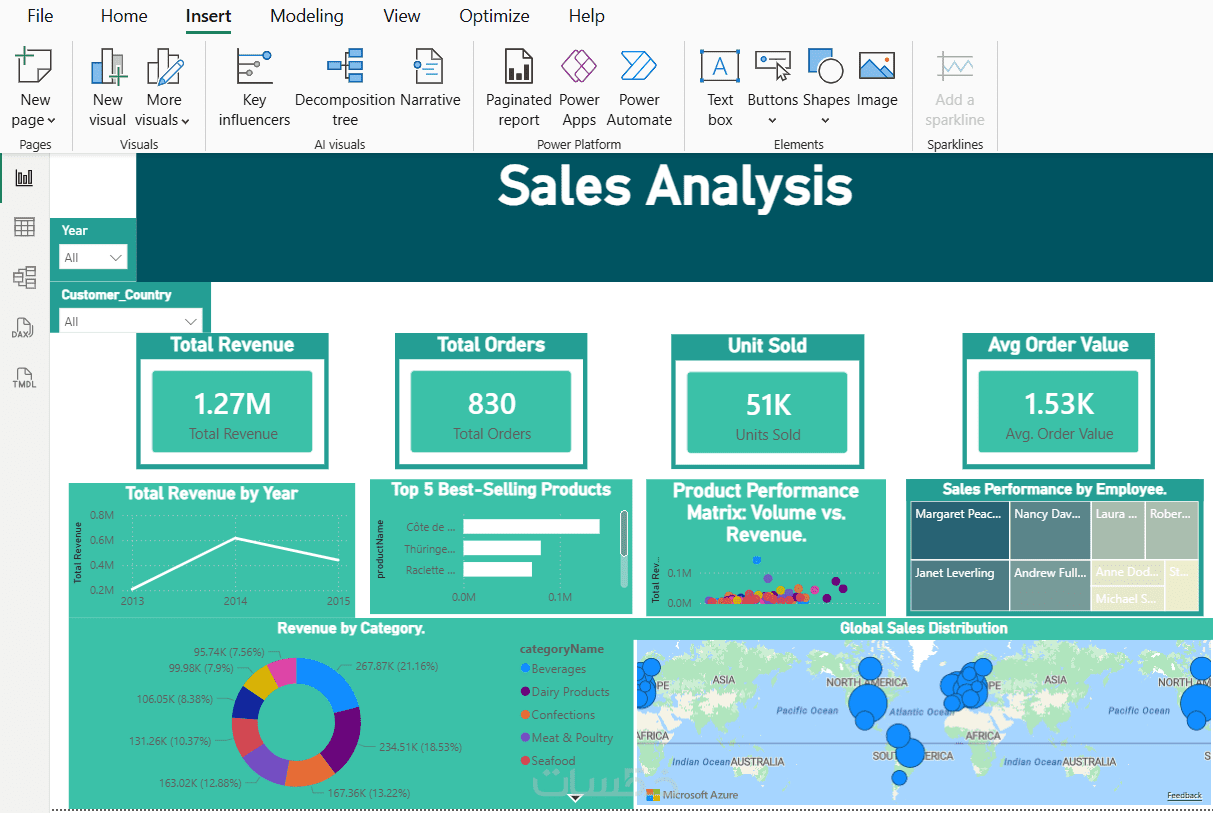This screenshot has height=813, width=1213.
Task: Open the Buttons element menu
Action: [x=773, y=88]
